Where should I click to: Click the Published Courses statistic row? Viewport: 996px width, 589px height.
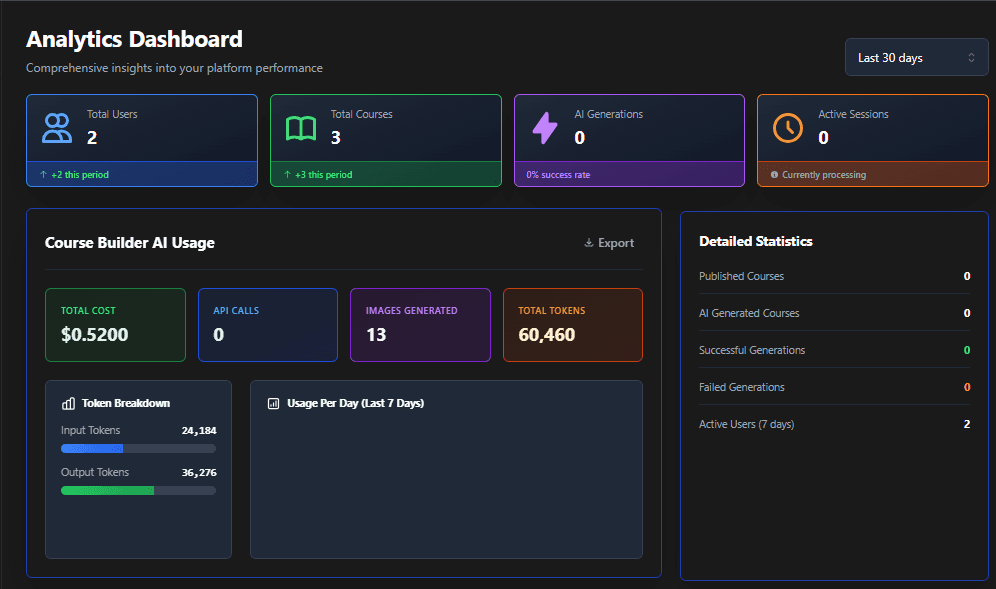833,276
